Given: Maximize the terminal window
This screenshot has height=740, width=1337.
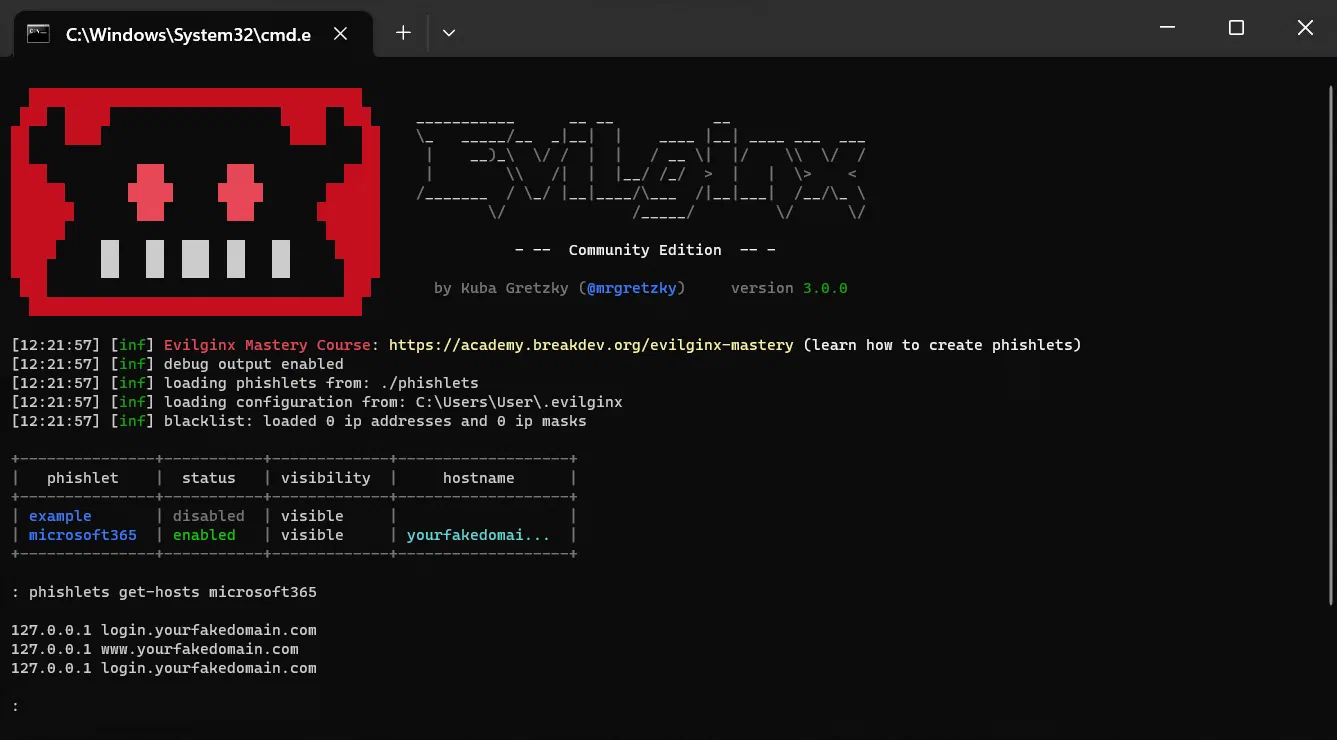Looking at the screenshot, I should click(x=1236, y=28).
